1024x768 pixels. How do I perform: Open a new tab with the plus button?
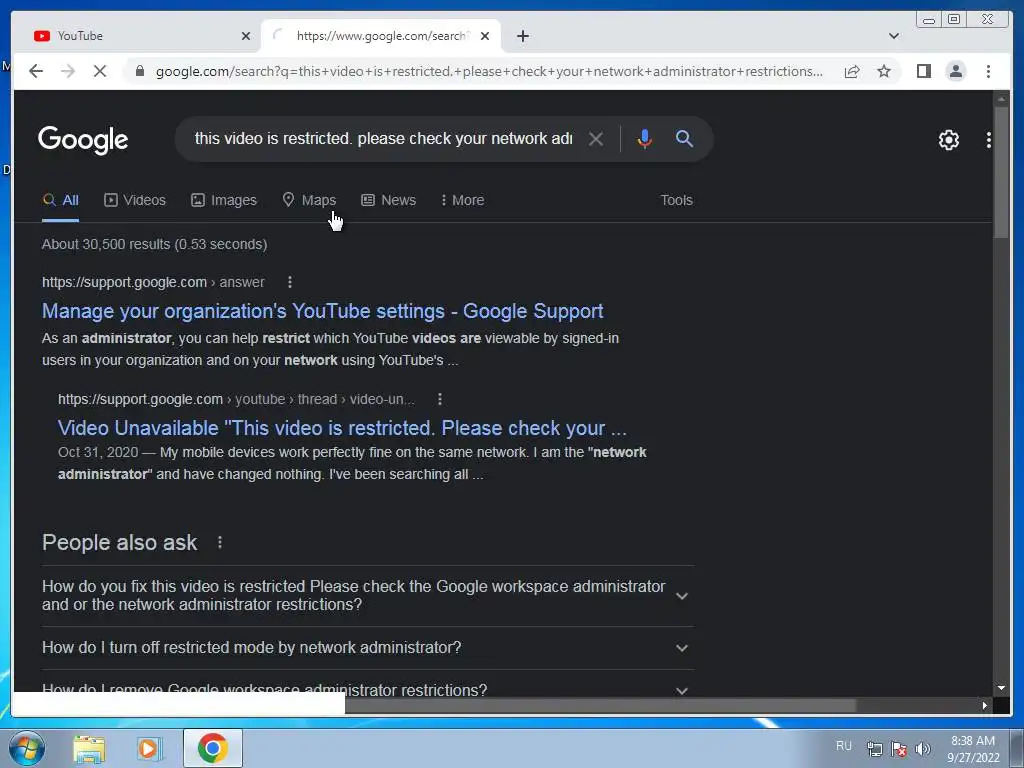pos(522,36)
